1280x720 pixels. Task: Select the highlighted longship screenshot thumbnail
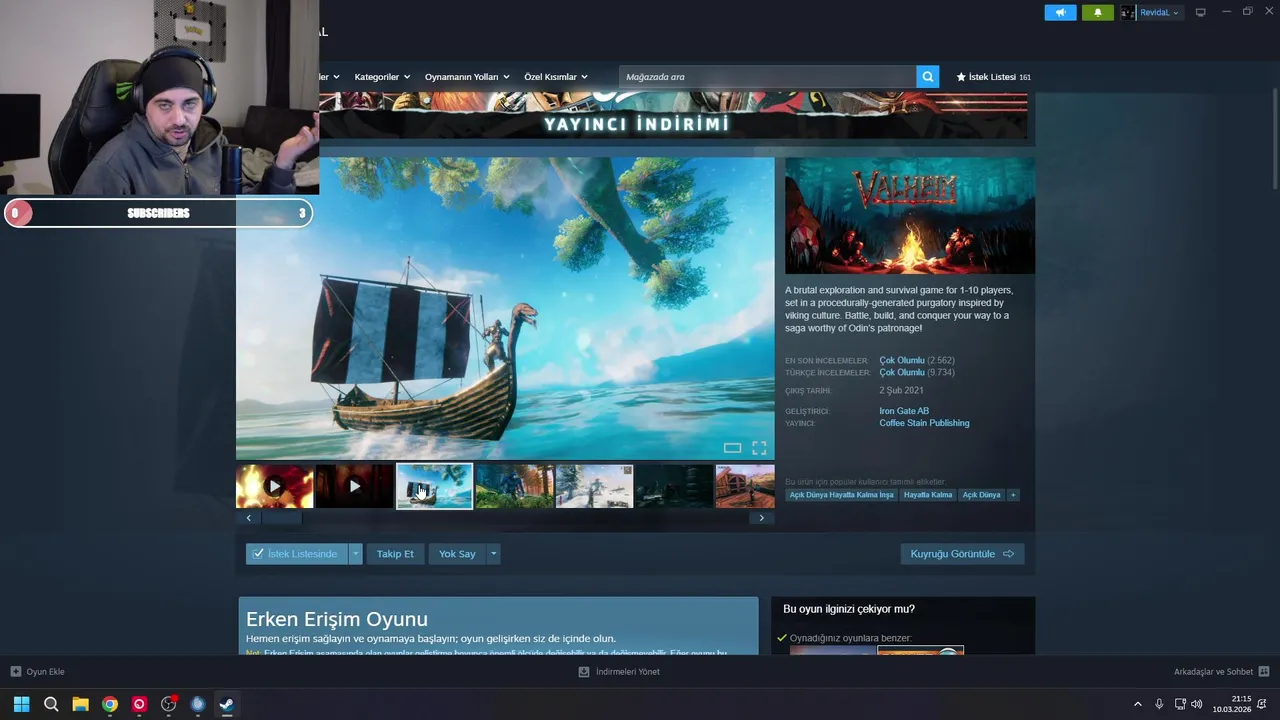434,486
